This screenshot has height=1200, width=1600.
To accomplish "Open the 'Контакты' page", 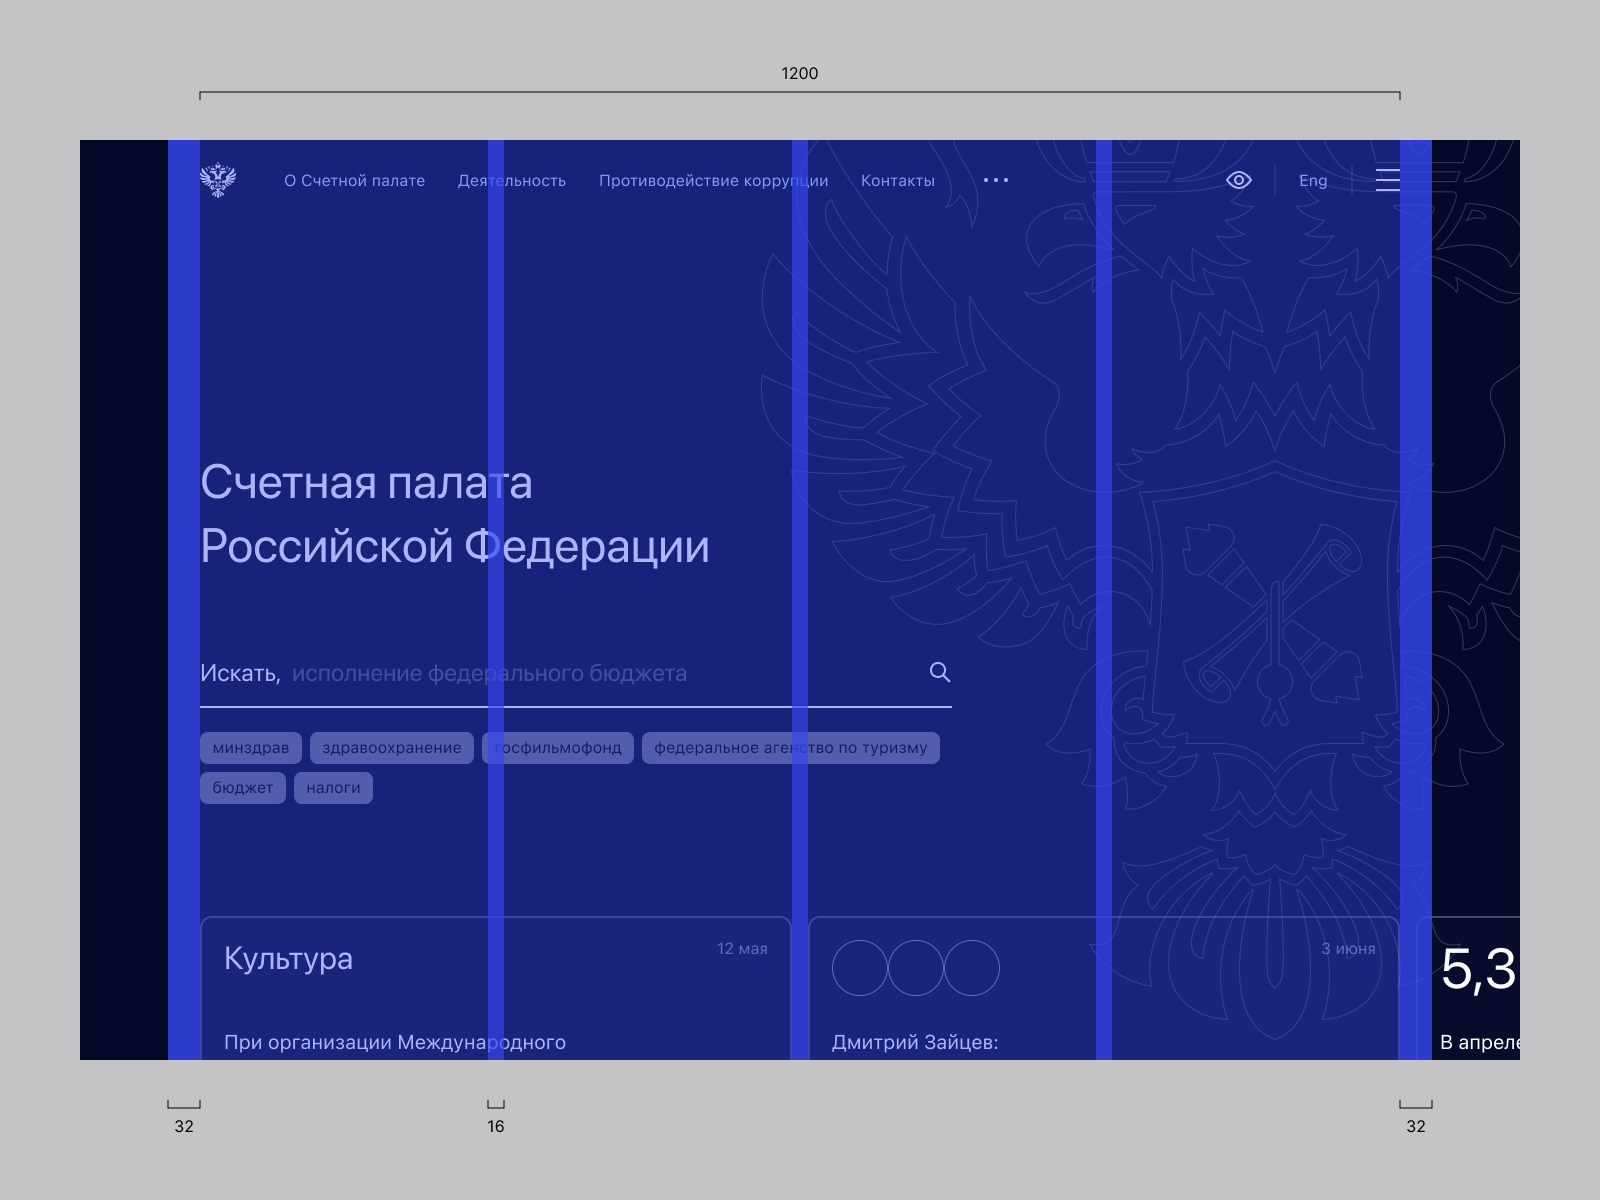I will pos(897,181).
